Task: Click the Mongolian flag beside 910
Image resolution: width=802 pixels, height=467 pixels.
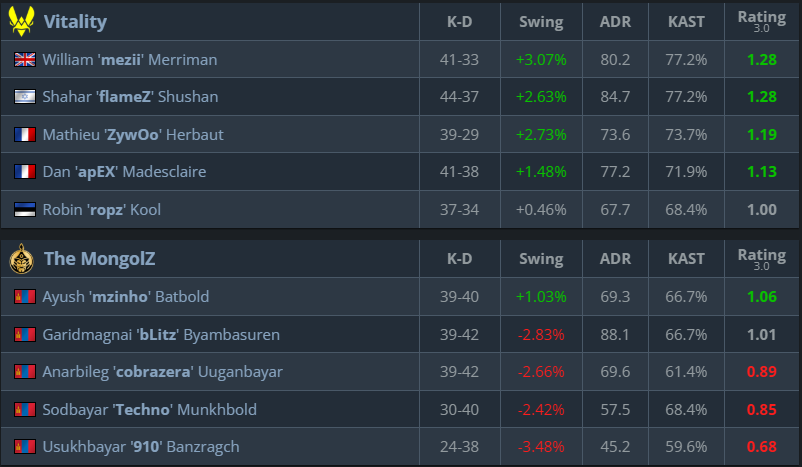Action: click(25, 447)
